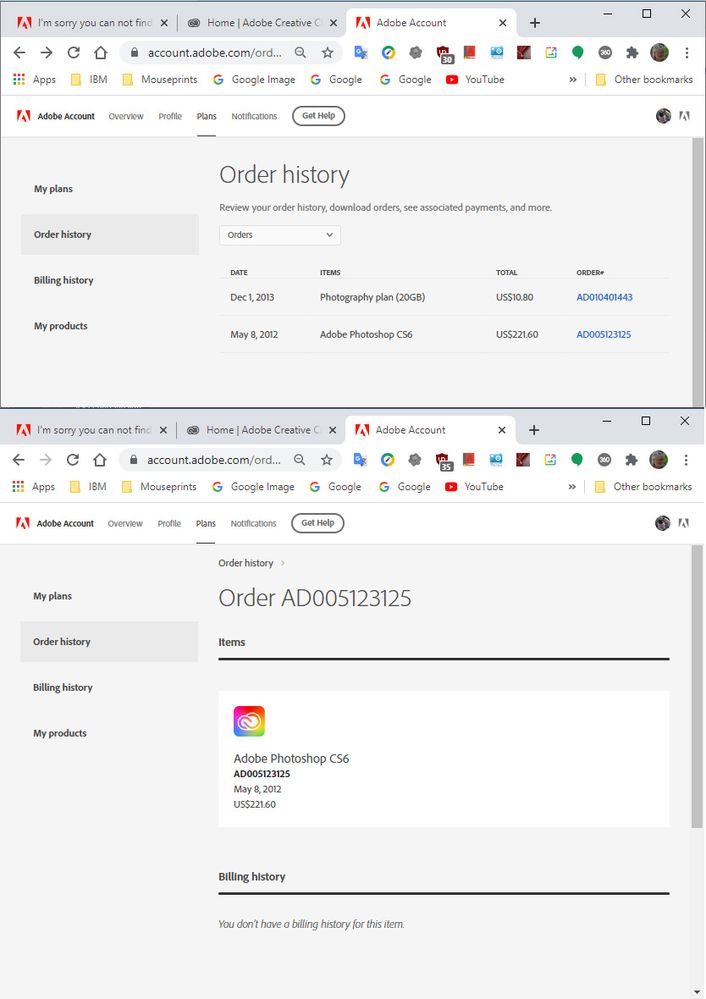Close Adobe Account tab in Order AD005123125 window
Image resolution: width=706 pixels, height=999 pixels.
click(502, 430)
